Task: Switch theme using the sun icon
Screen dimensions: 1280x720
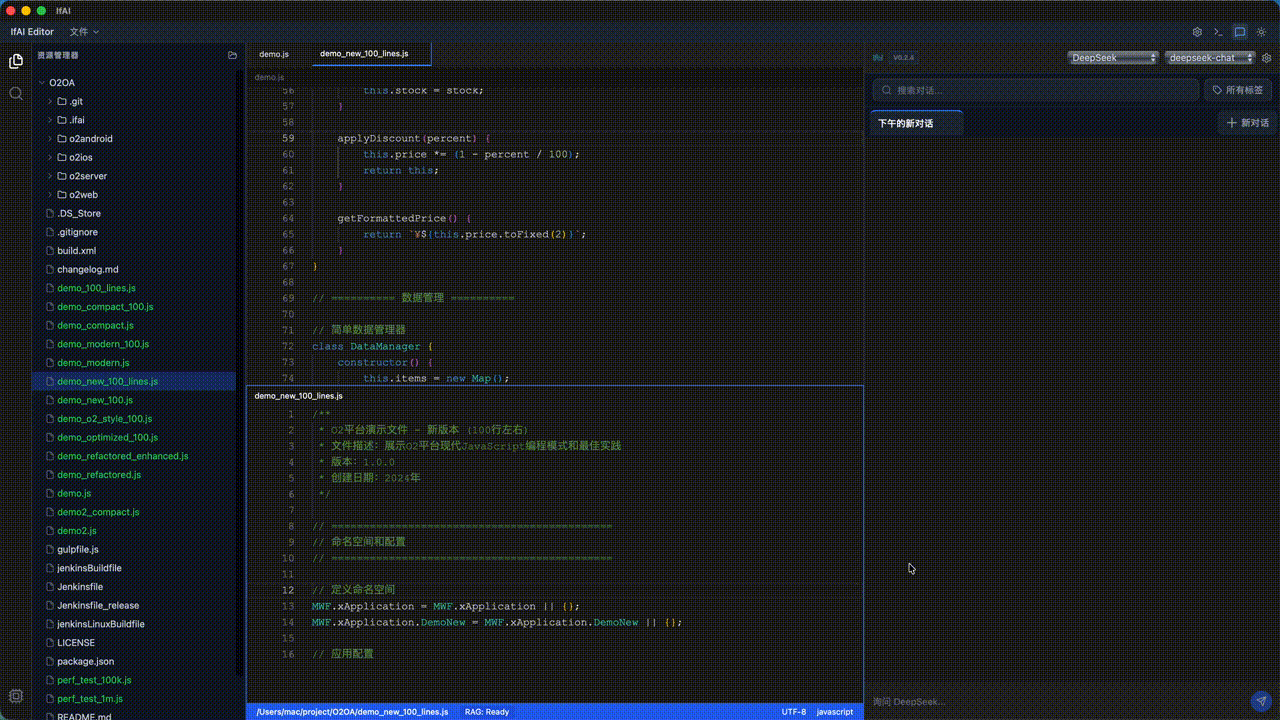Action: point(1262,31)
